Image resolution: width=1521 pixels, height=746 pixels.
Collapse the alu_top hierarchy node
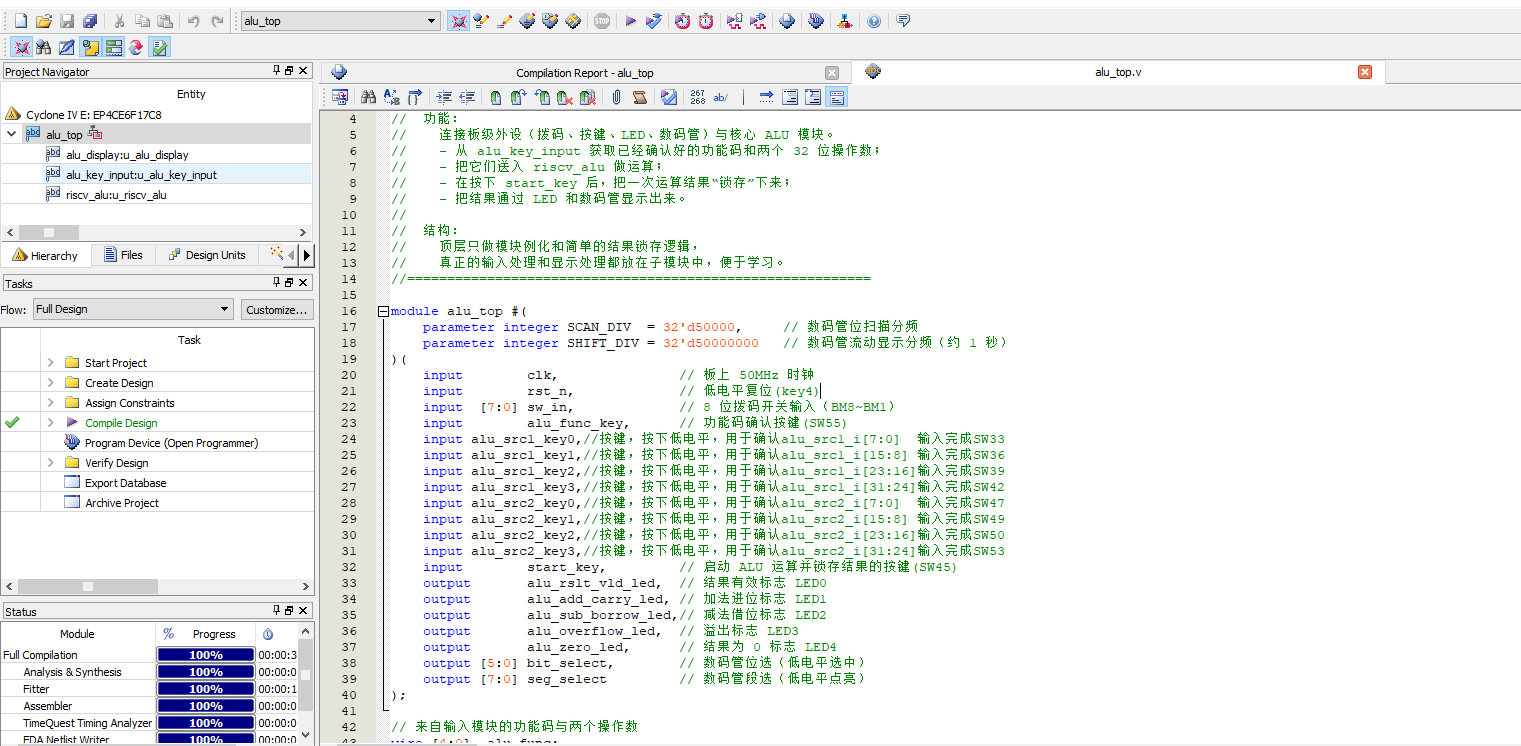12,134
